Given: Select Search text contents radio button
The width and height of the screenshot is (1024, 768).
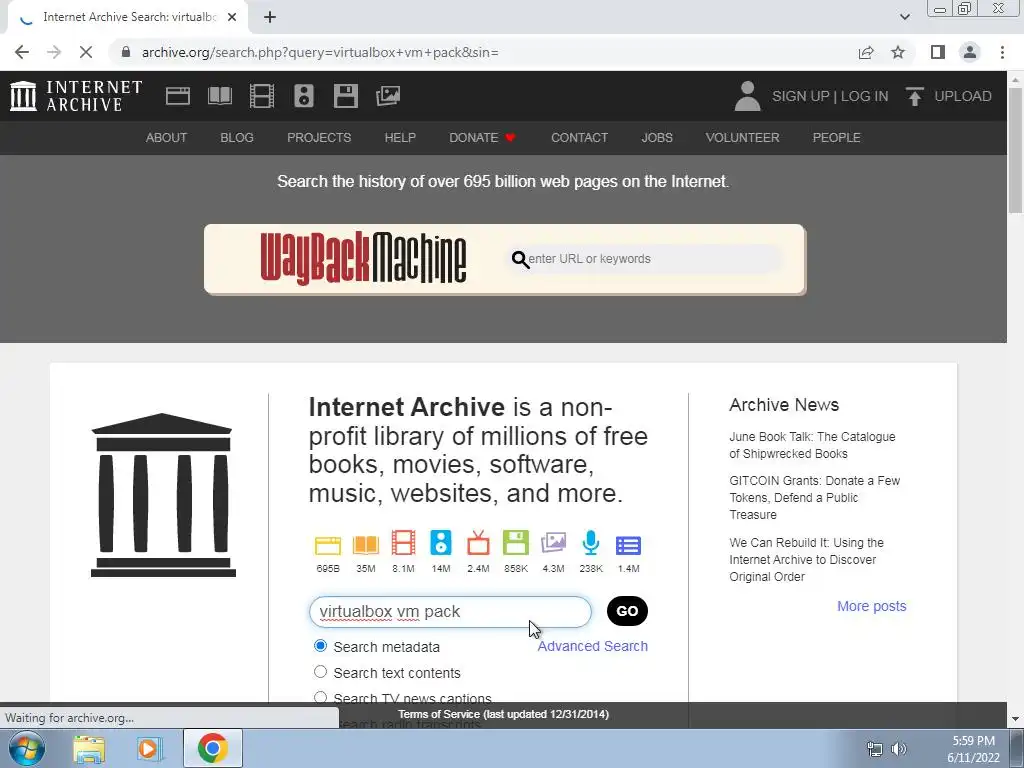Looking at the screenshot, I should click(x=320, y=672).
